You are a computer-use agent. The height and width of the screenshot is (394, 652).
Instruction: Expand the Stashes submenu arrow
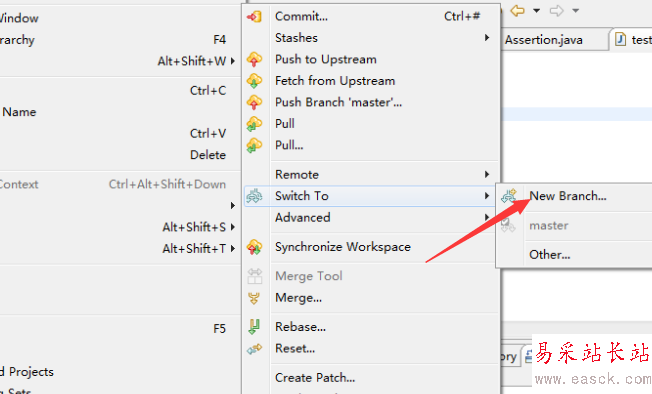(487, 38)
